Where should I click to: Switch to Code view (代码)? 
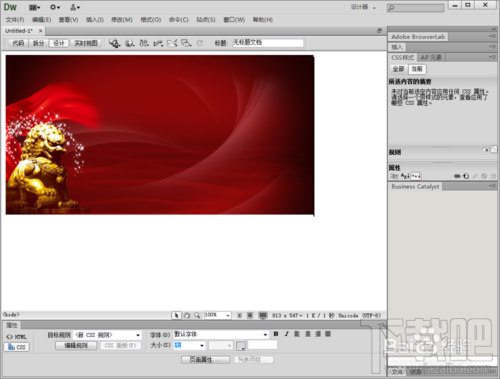(18, 43)
